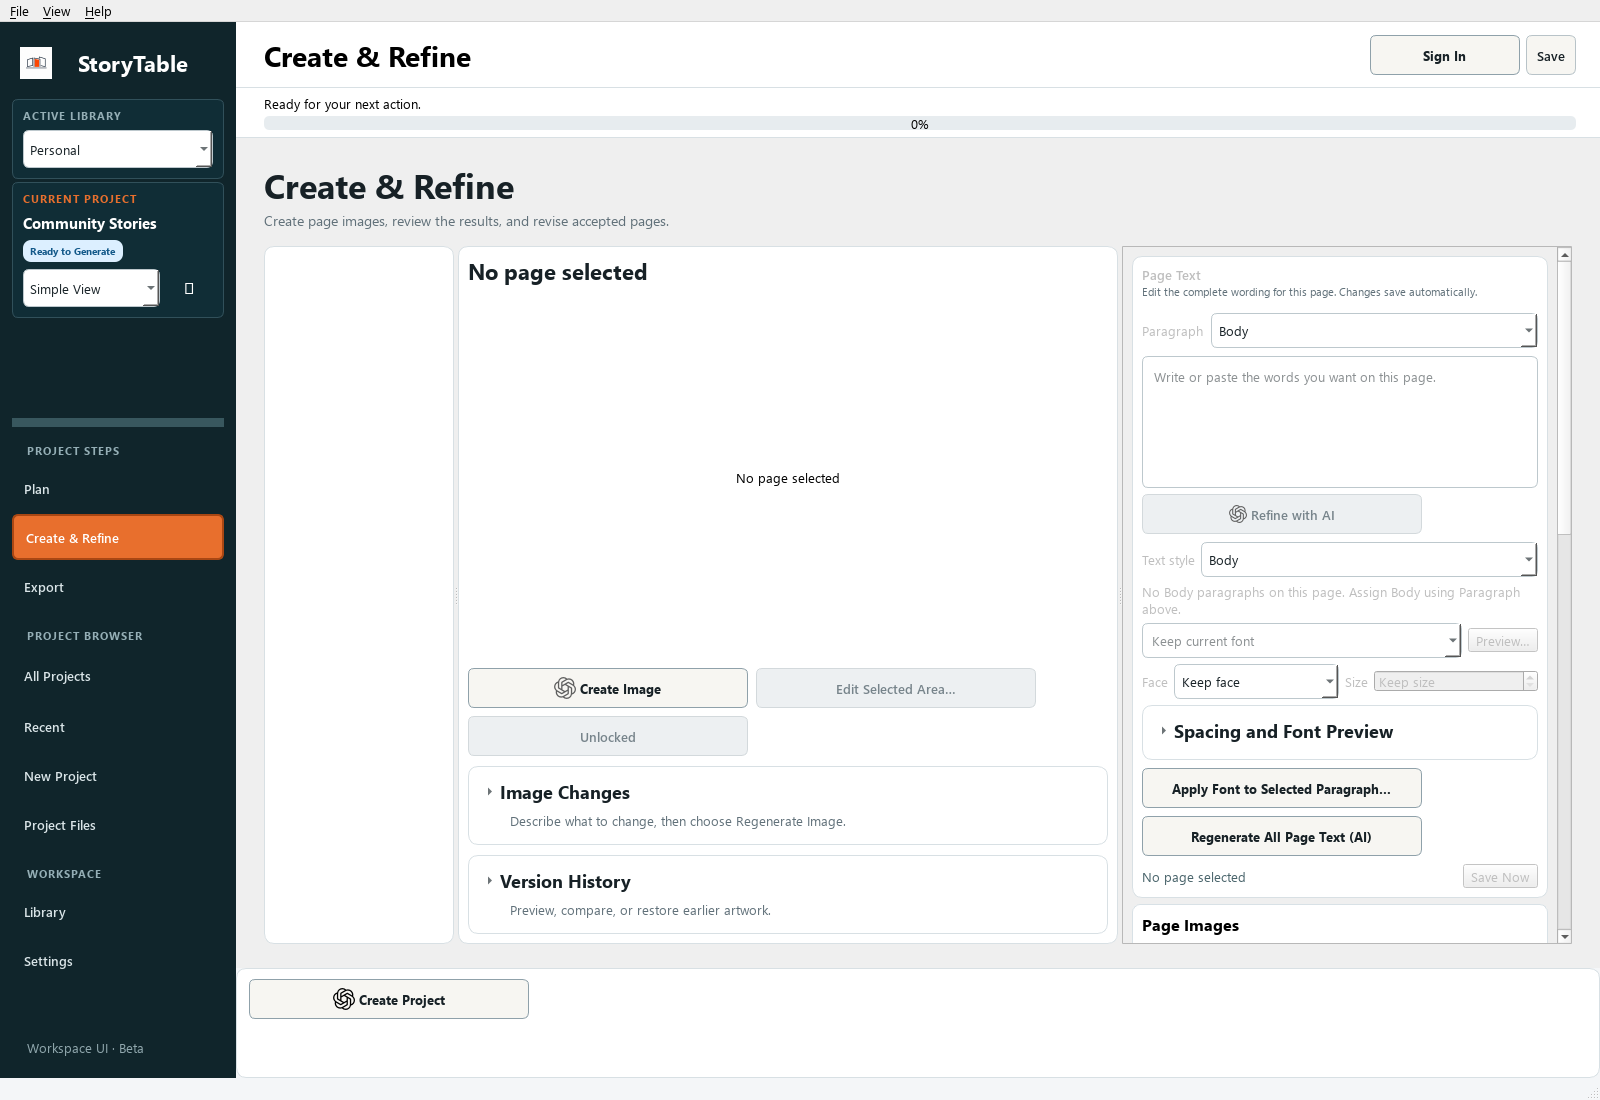Click the Ready to Generate badge

pos(73,251)
